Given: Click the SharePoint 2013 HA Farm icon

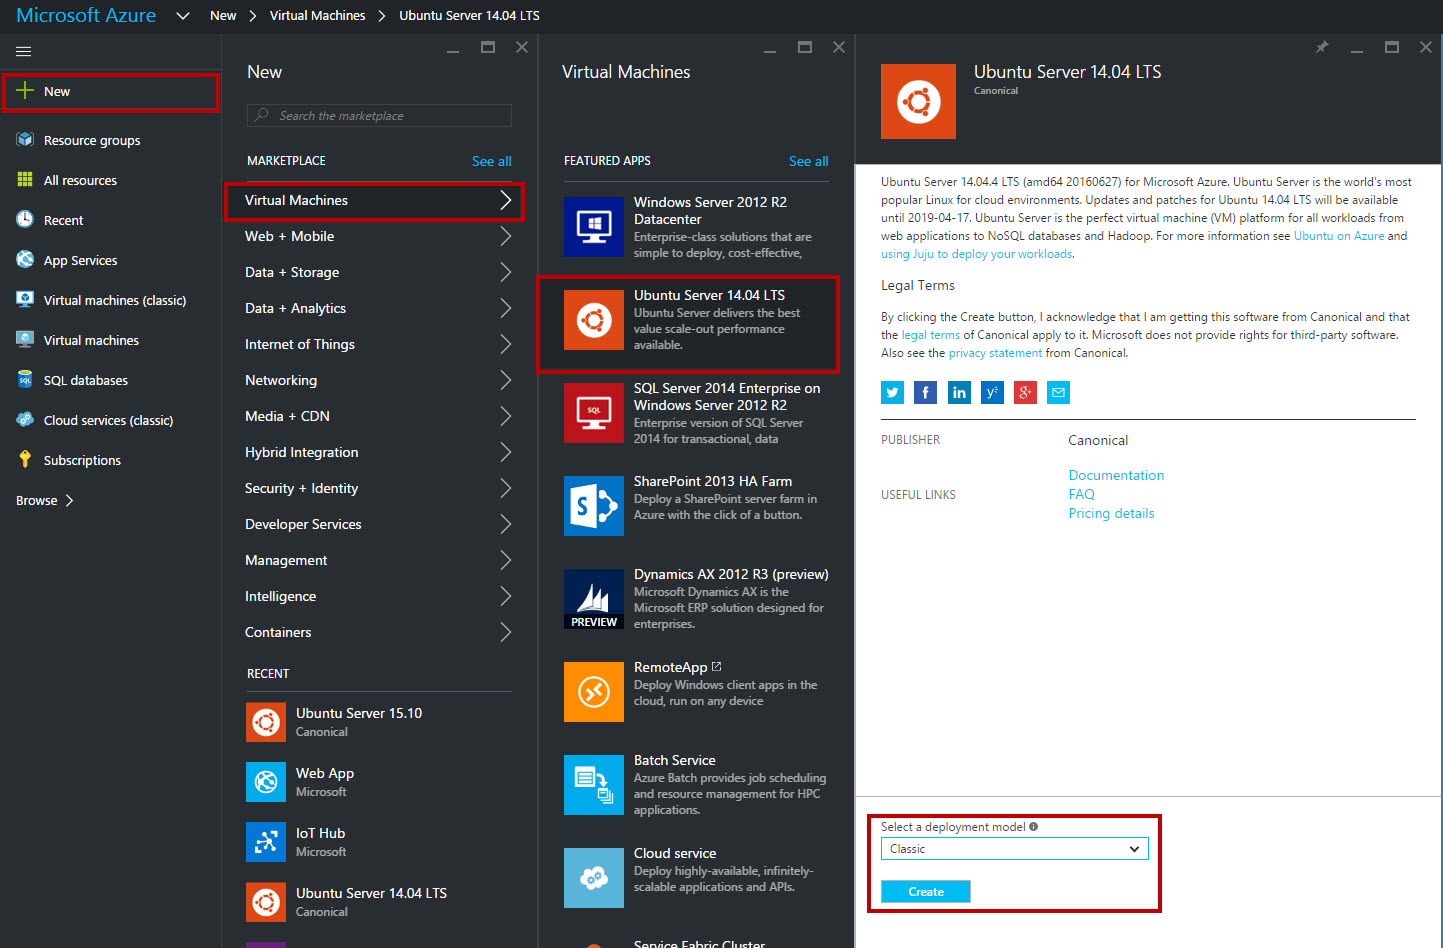Looking at the screenshot, I should click(594, 506).
